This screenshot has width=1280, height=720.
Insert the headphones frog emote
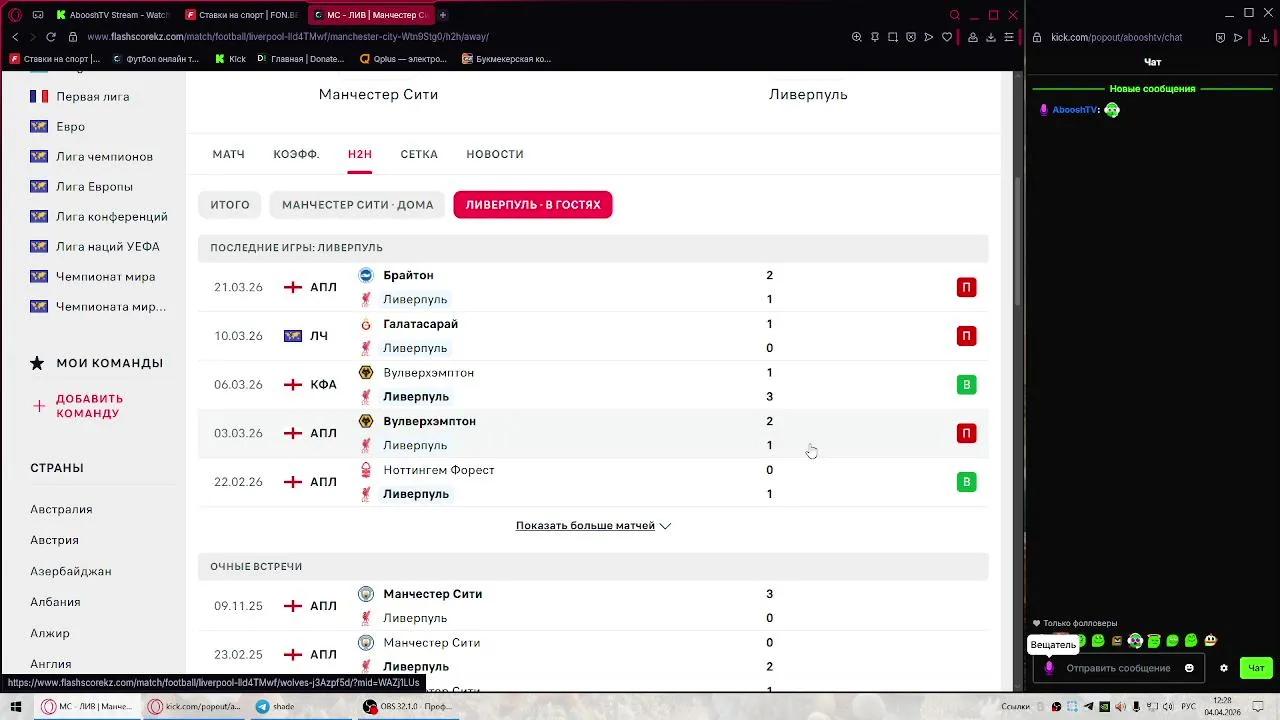pyautogui.click(x=1135, y=641)
